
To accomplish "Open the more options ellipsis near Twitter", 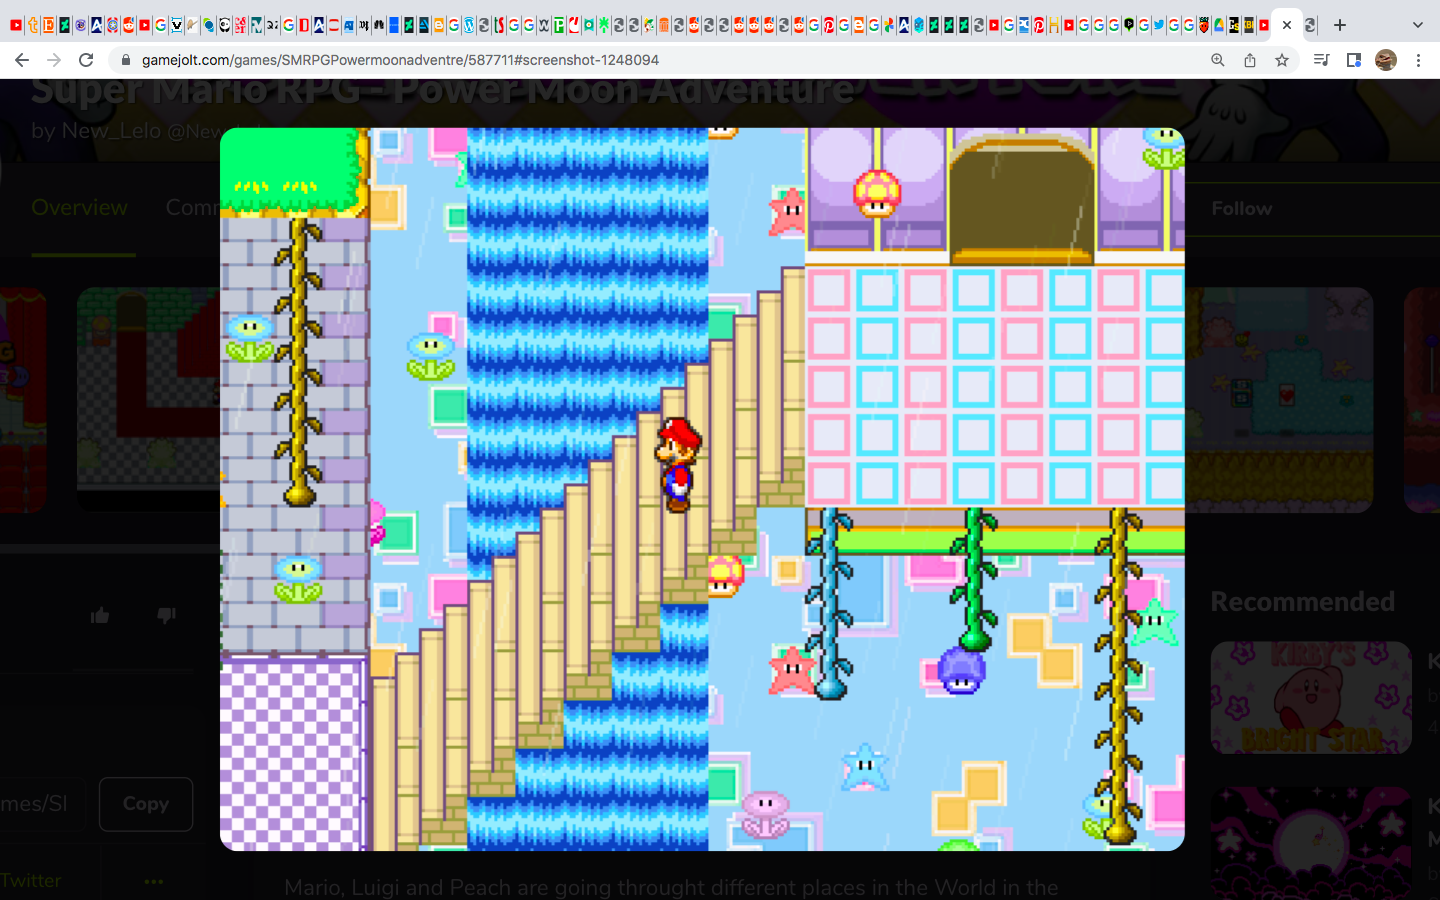I will pos(153,881).
